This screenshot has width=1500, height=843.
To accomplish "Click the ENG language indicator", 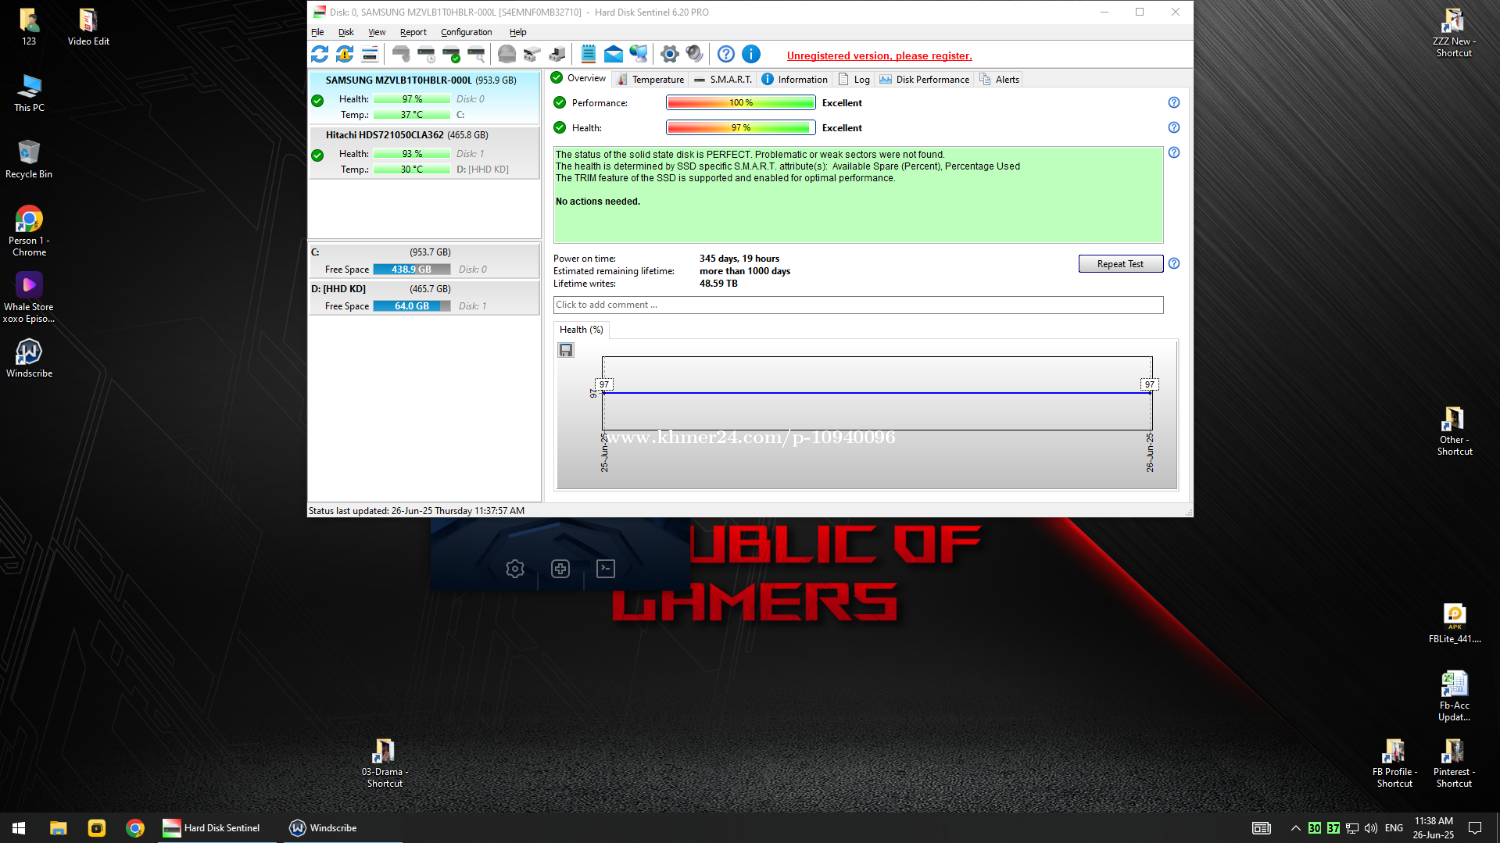I will click(x=1394, y=828).
